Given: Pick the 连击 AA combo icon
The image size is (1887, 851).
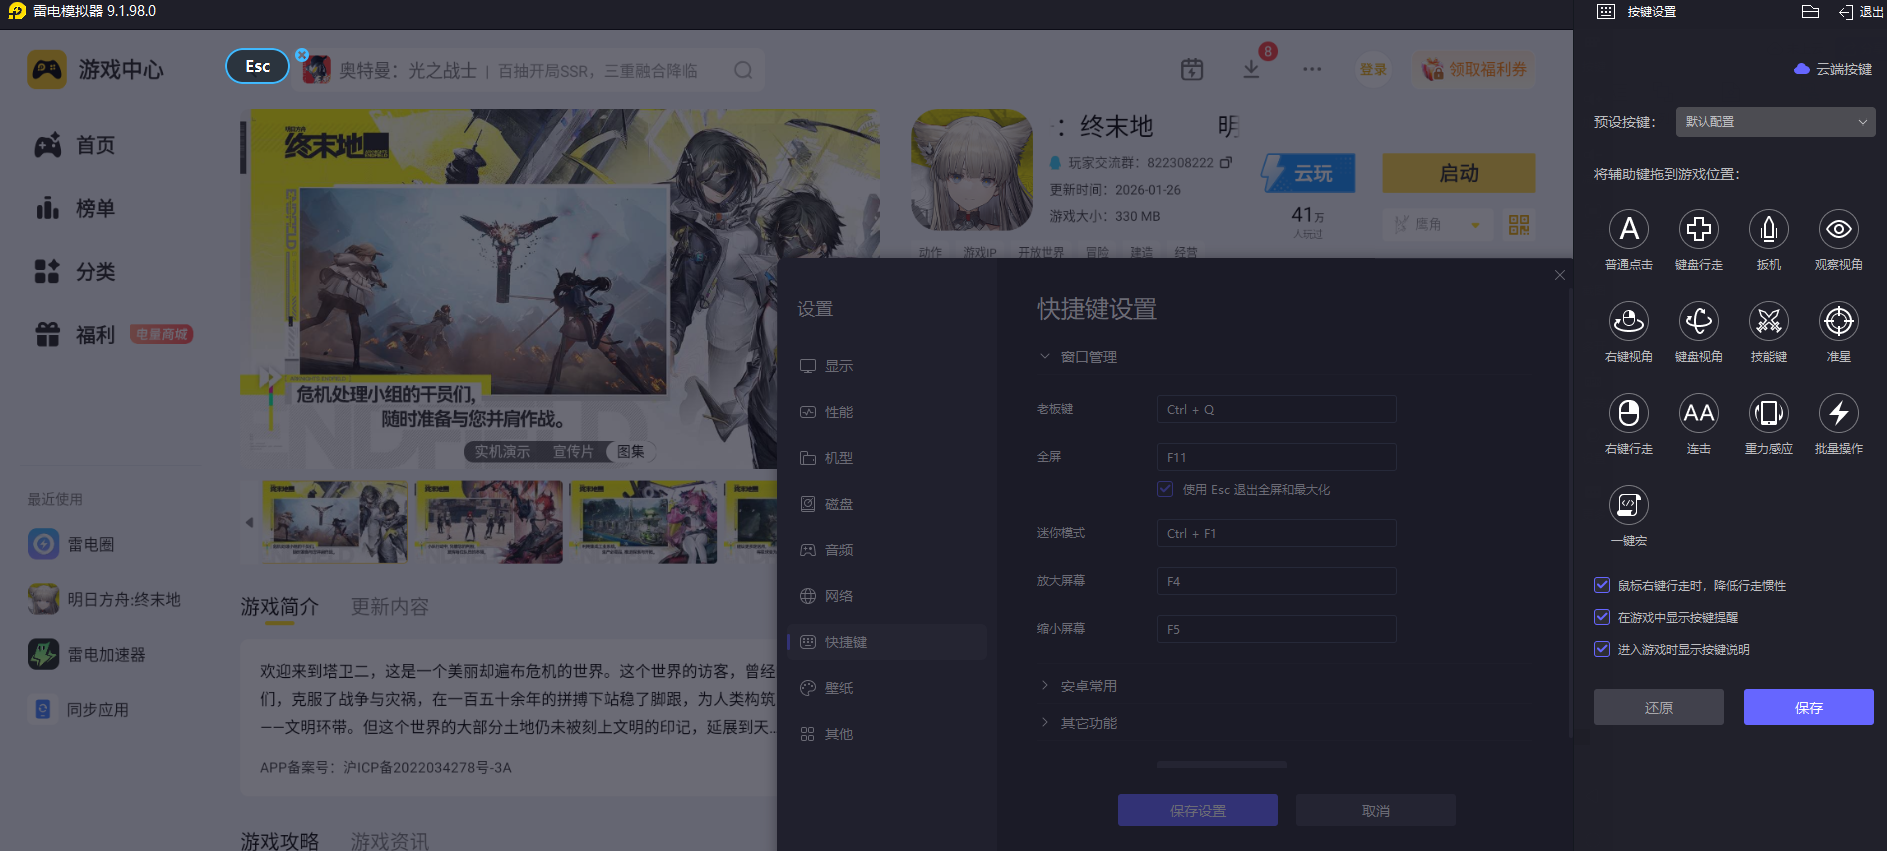Looking at the screenshot, I should 1699,413.
